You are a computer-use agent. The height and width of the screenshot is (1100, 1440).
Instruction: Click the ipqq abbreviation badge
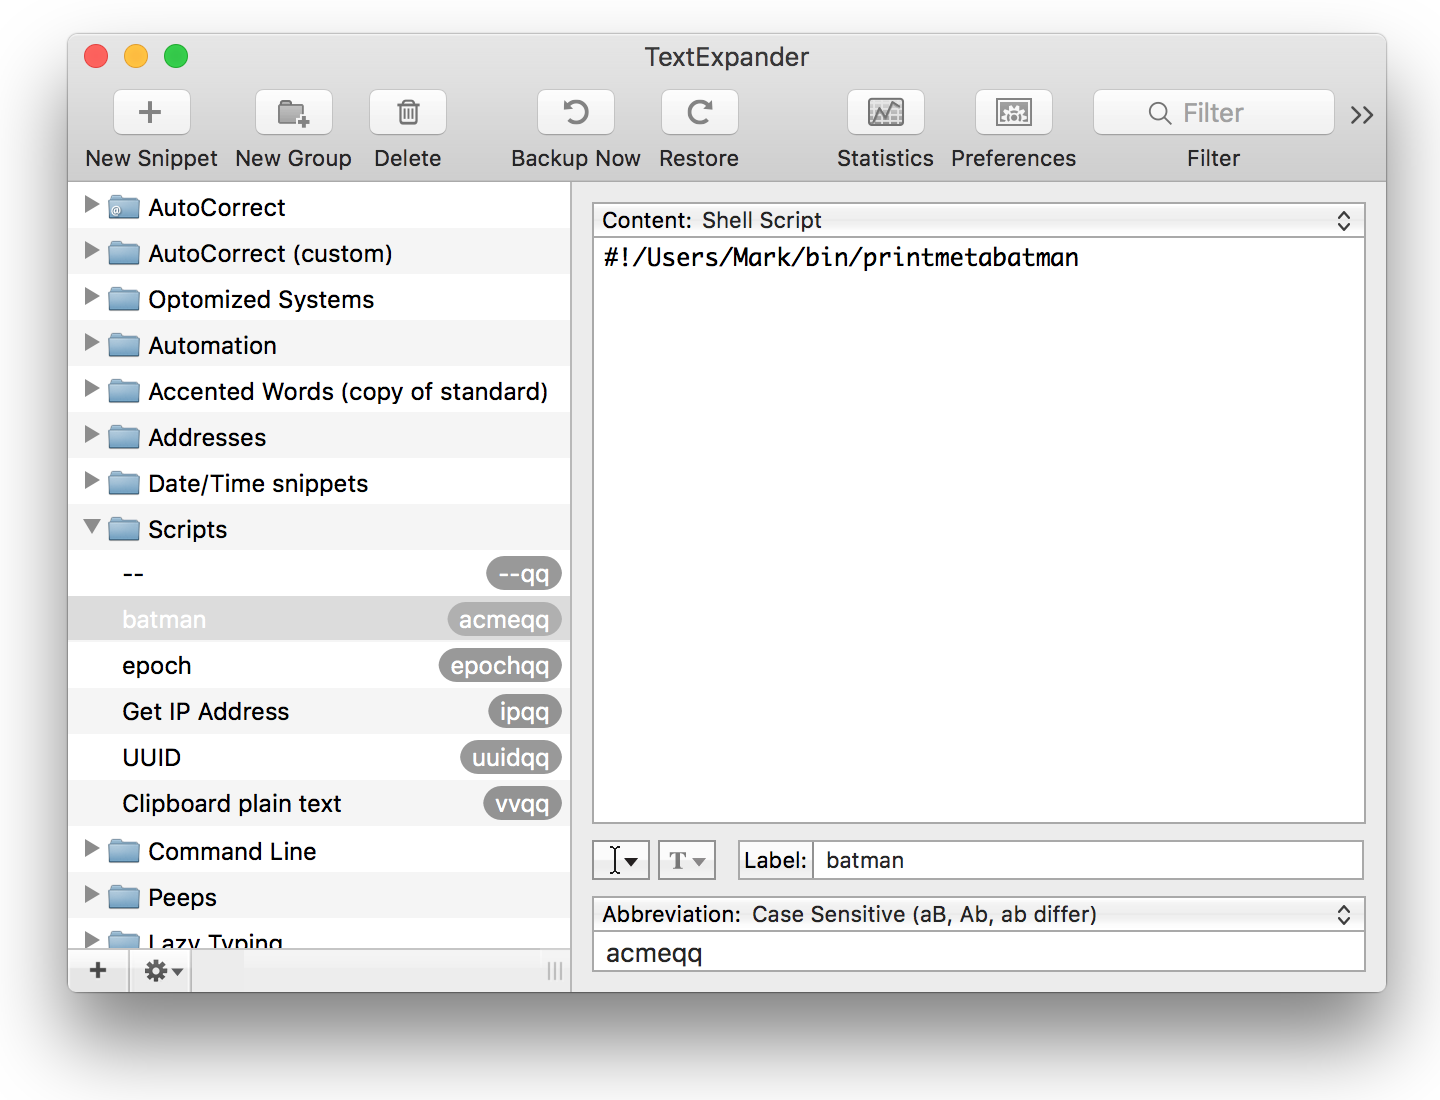pos(525,712)
